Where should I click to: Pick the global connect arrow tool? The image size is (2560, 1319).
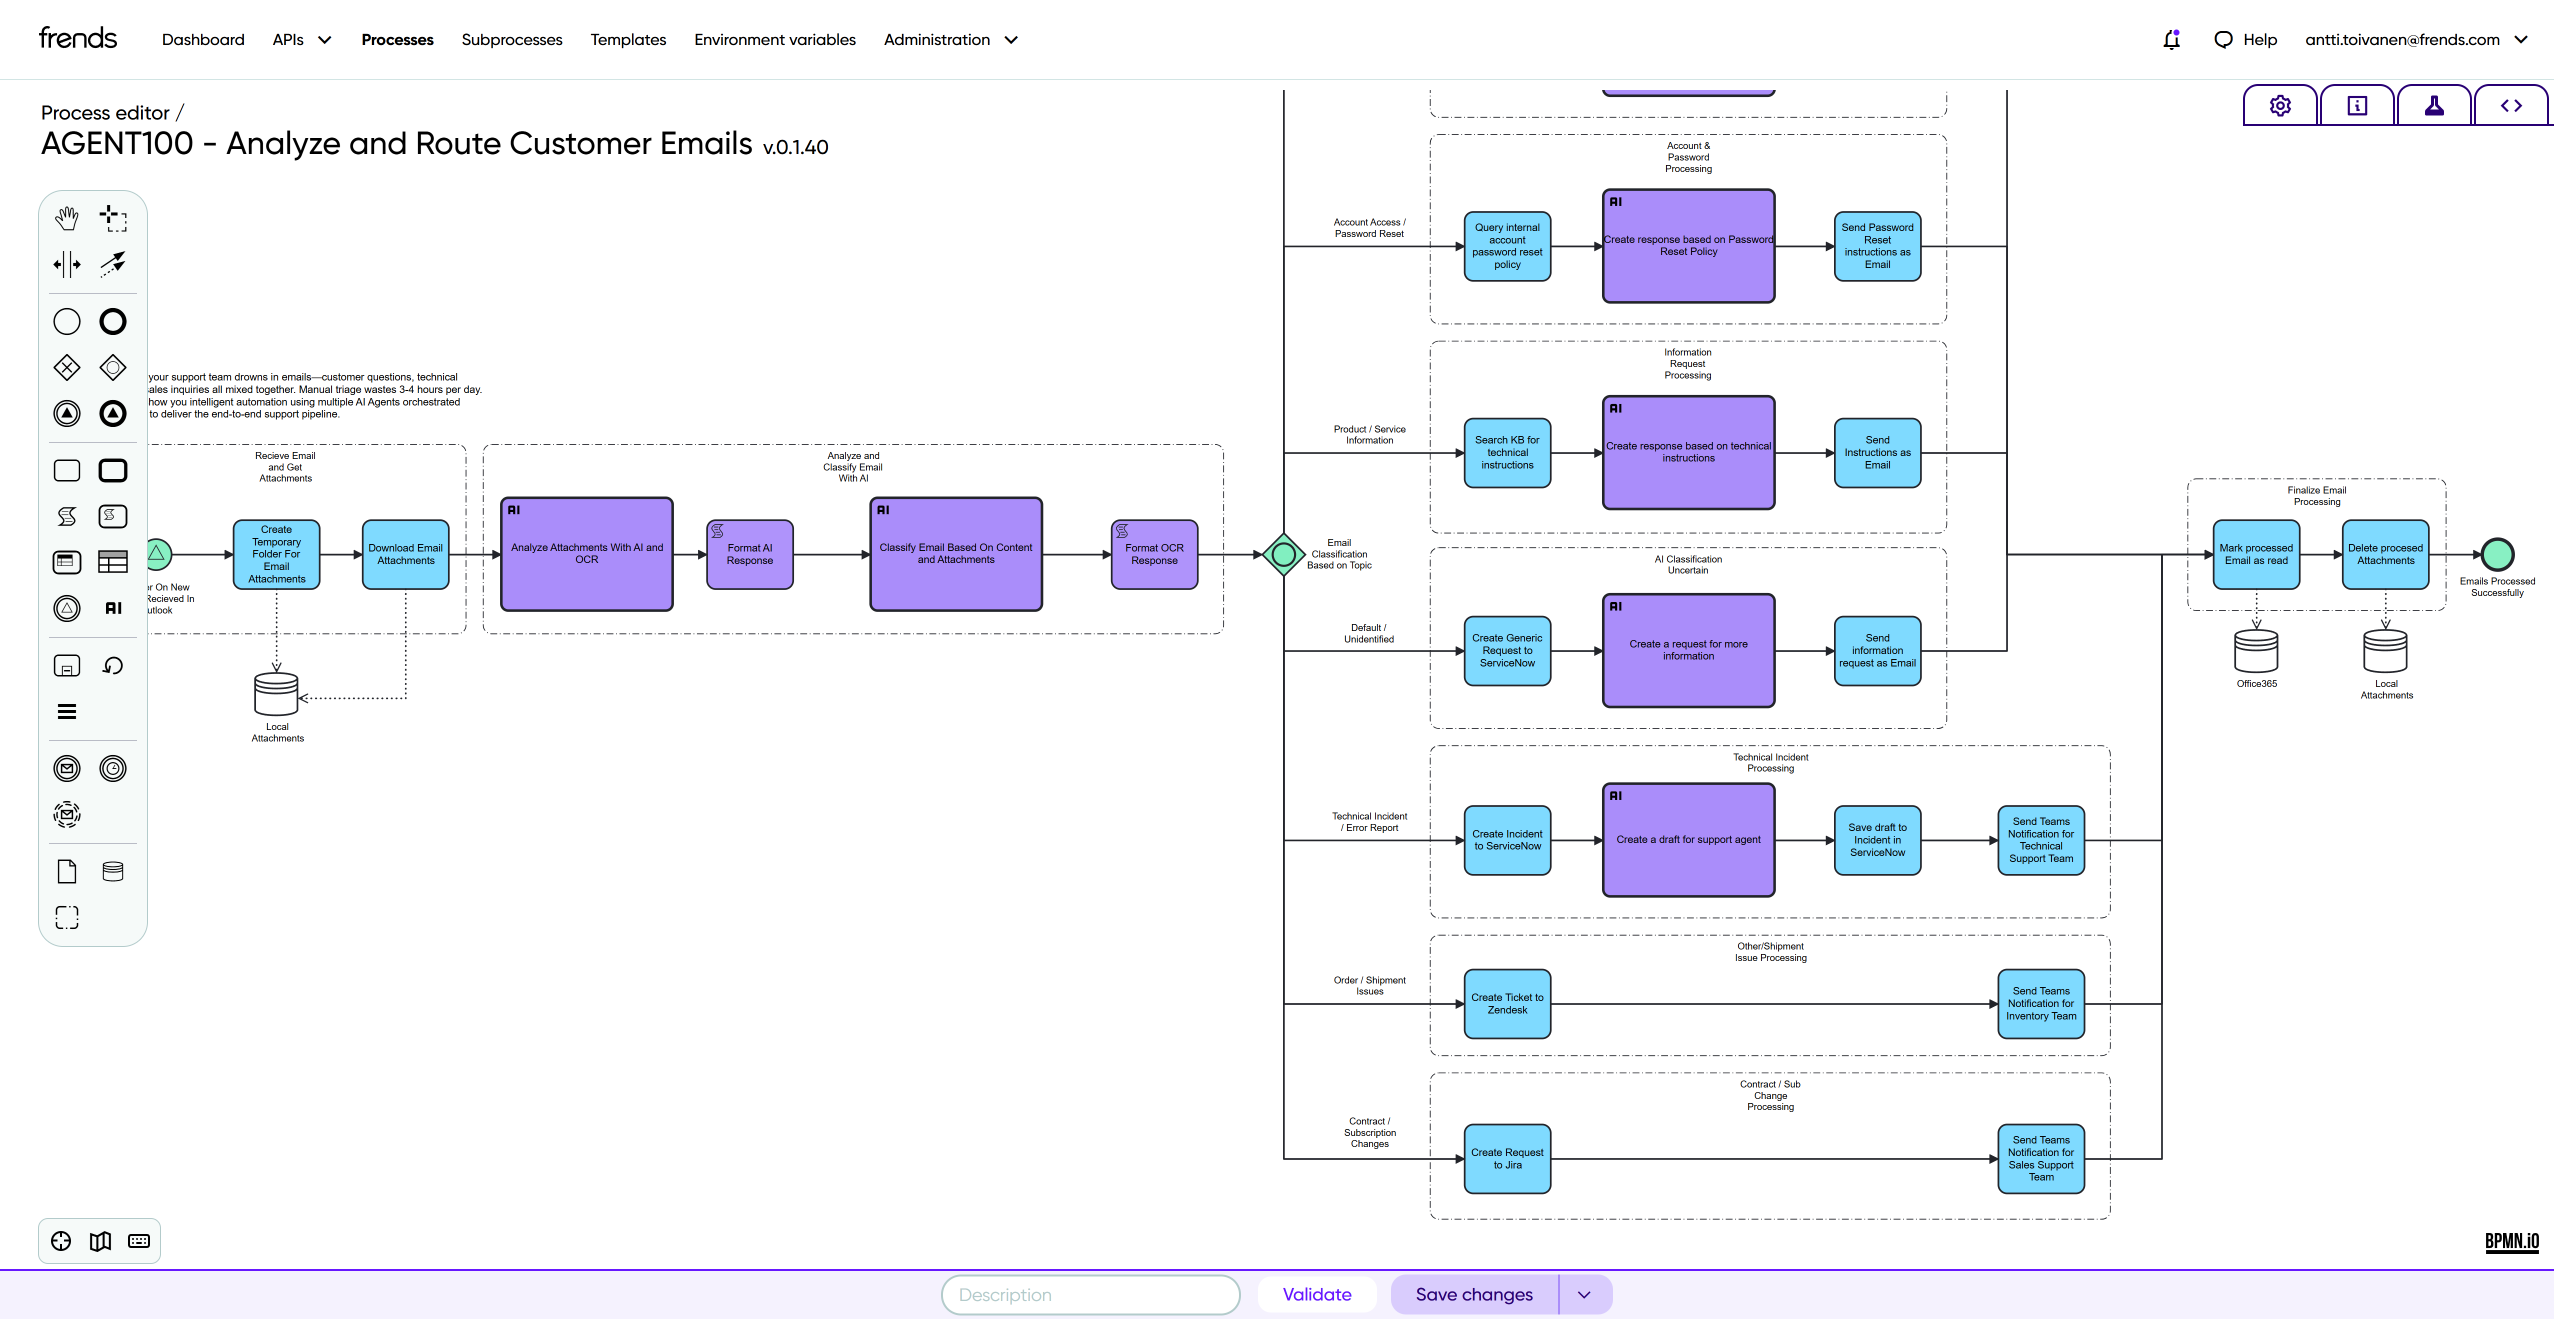point(113,264)
